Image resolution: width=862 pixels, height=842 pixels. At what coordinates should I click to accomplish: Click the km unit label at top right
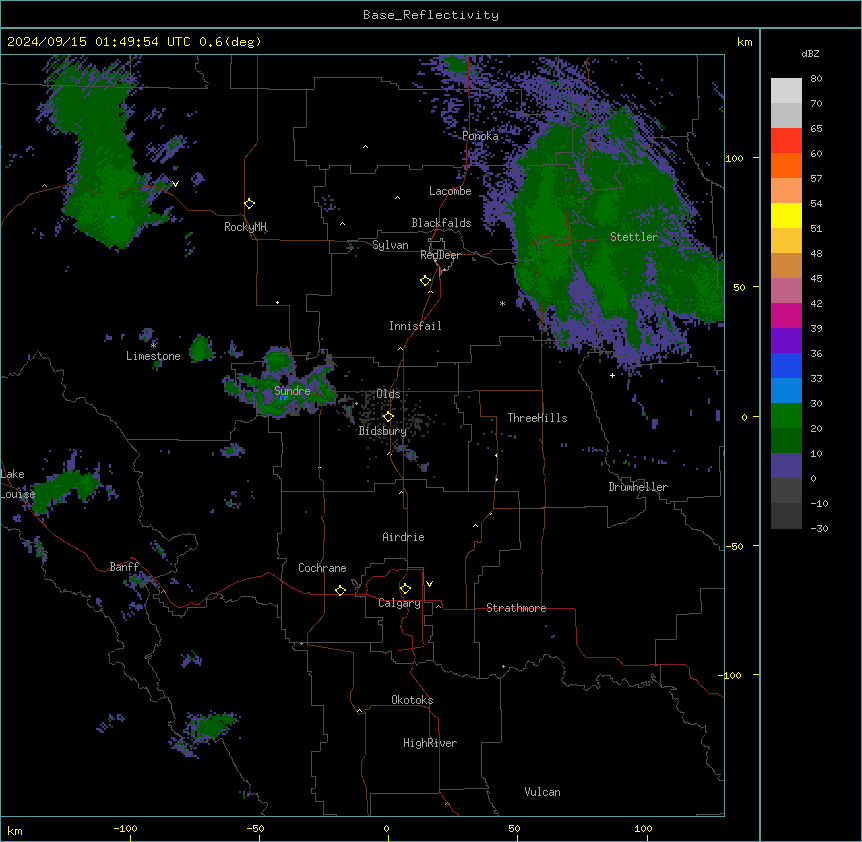(745, 42)
